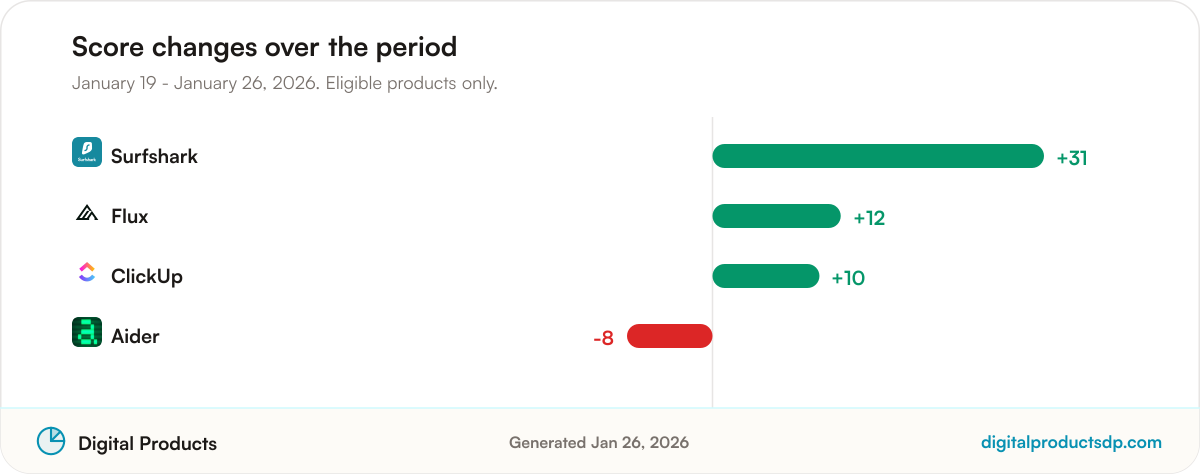Screen dimensions: 1200x474
Task: Click the Digital Products pie chart logo
Action: tap(51, 441)
